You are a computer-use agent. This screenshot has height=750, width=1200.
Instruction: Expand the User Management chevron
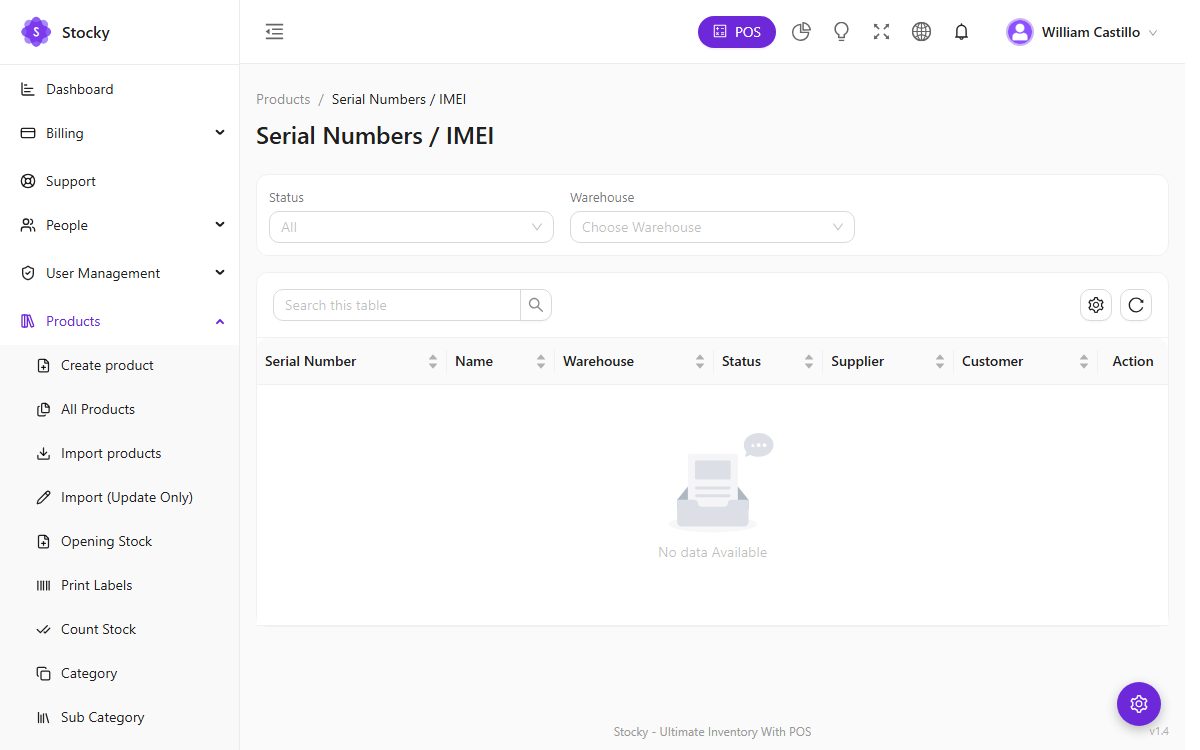pos(220,272)
